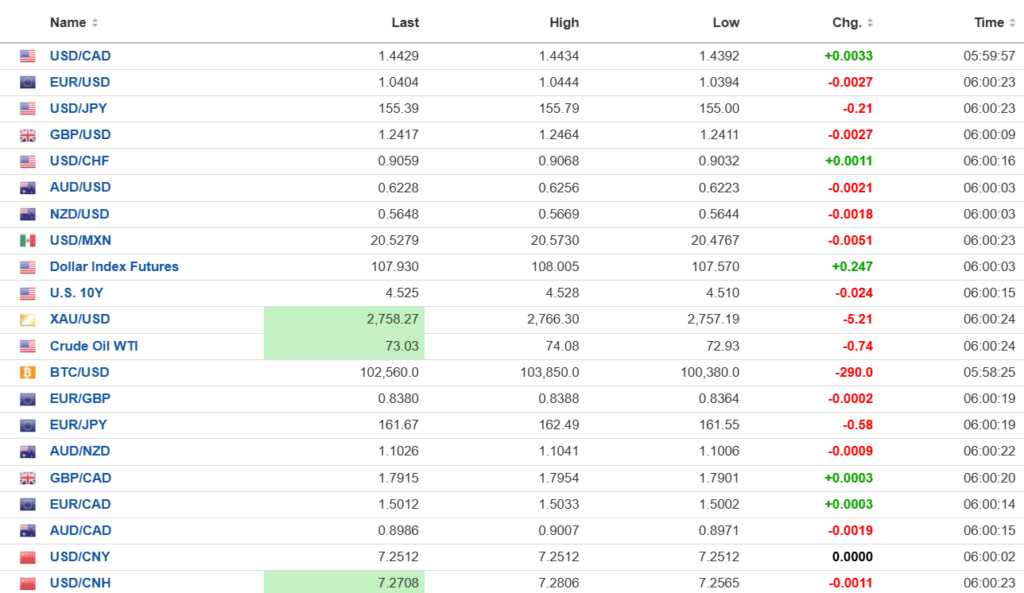Click the US flag icon beside USD/CAD
The image size is (1024, 593).
pos(28,56)
